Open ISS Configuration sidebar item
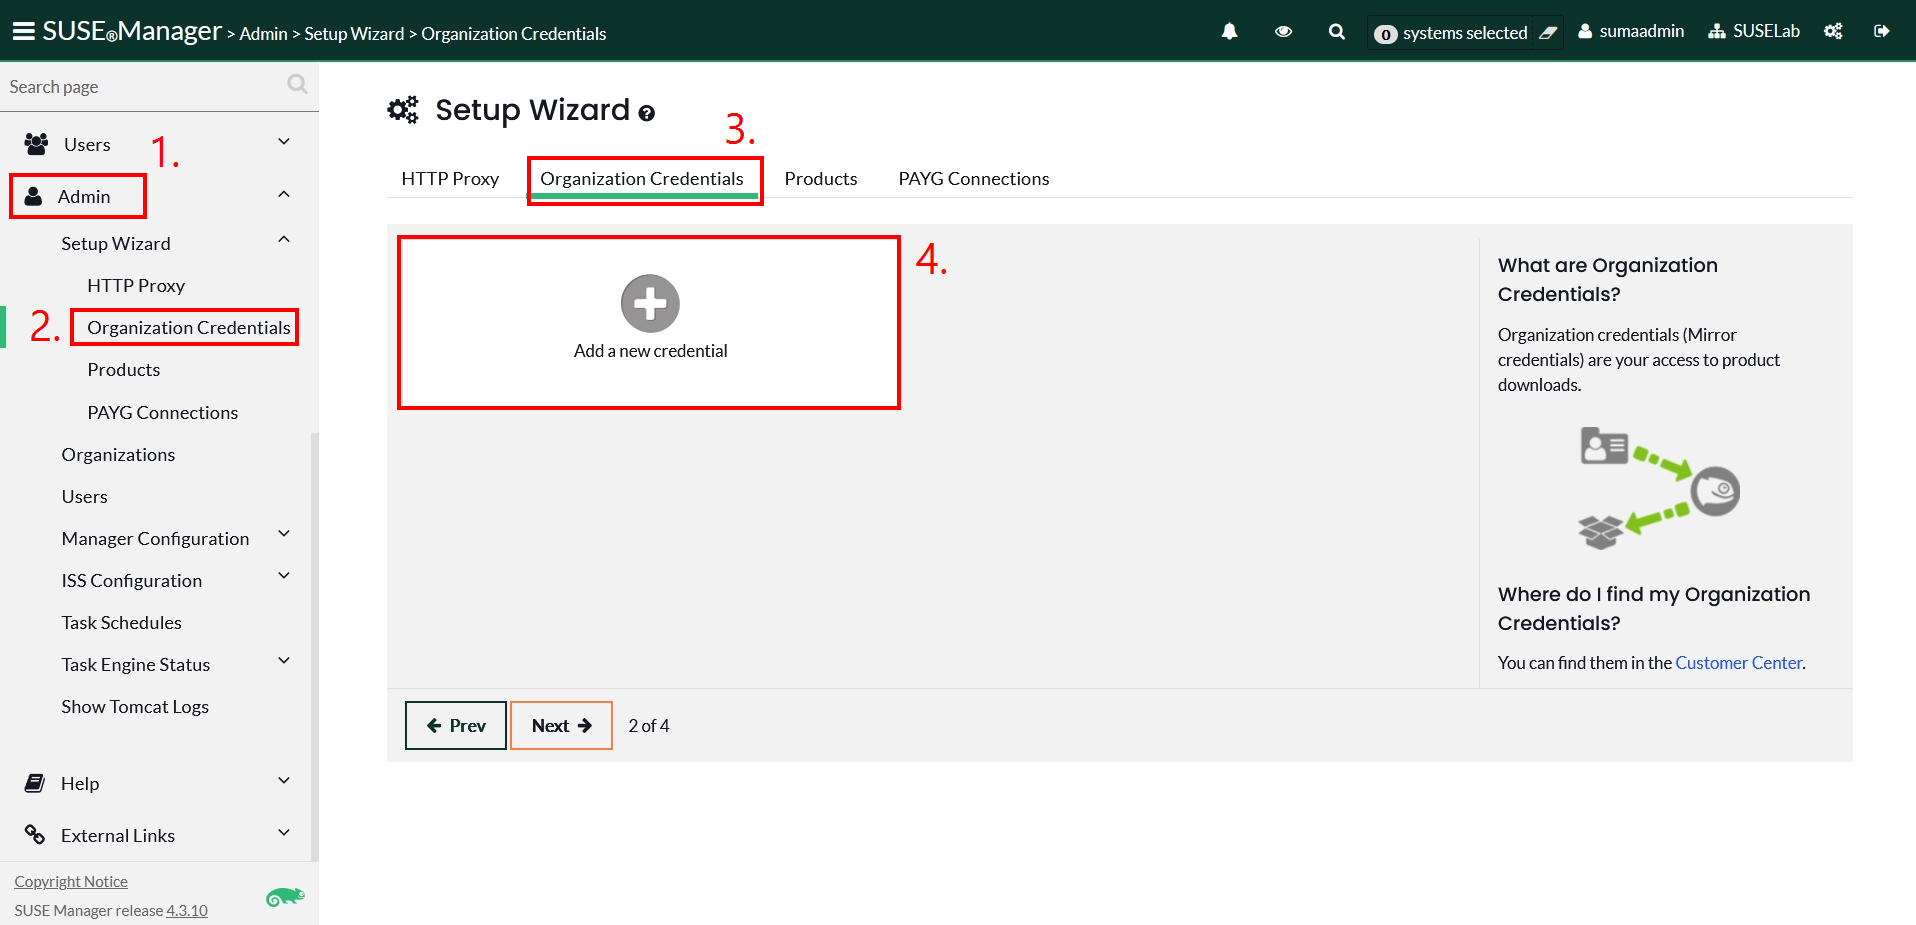The width and height of the screenshot is (1916, 925). click(x=131, y=581)
